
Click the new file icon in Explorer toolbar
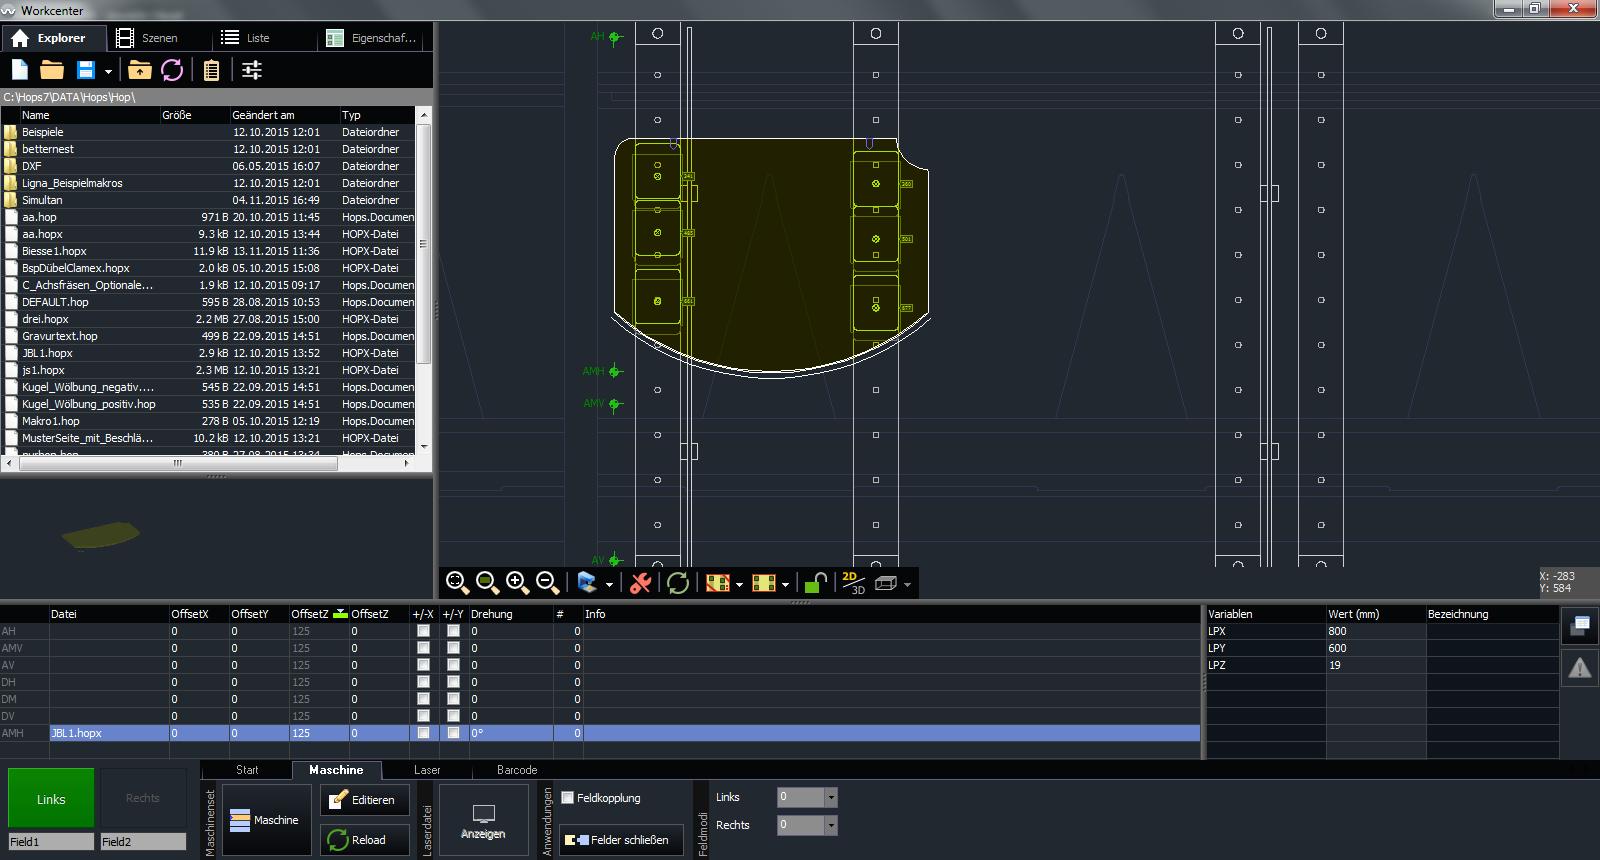point(20,70)
